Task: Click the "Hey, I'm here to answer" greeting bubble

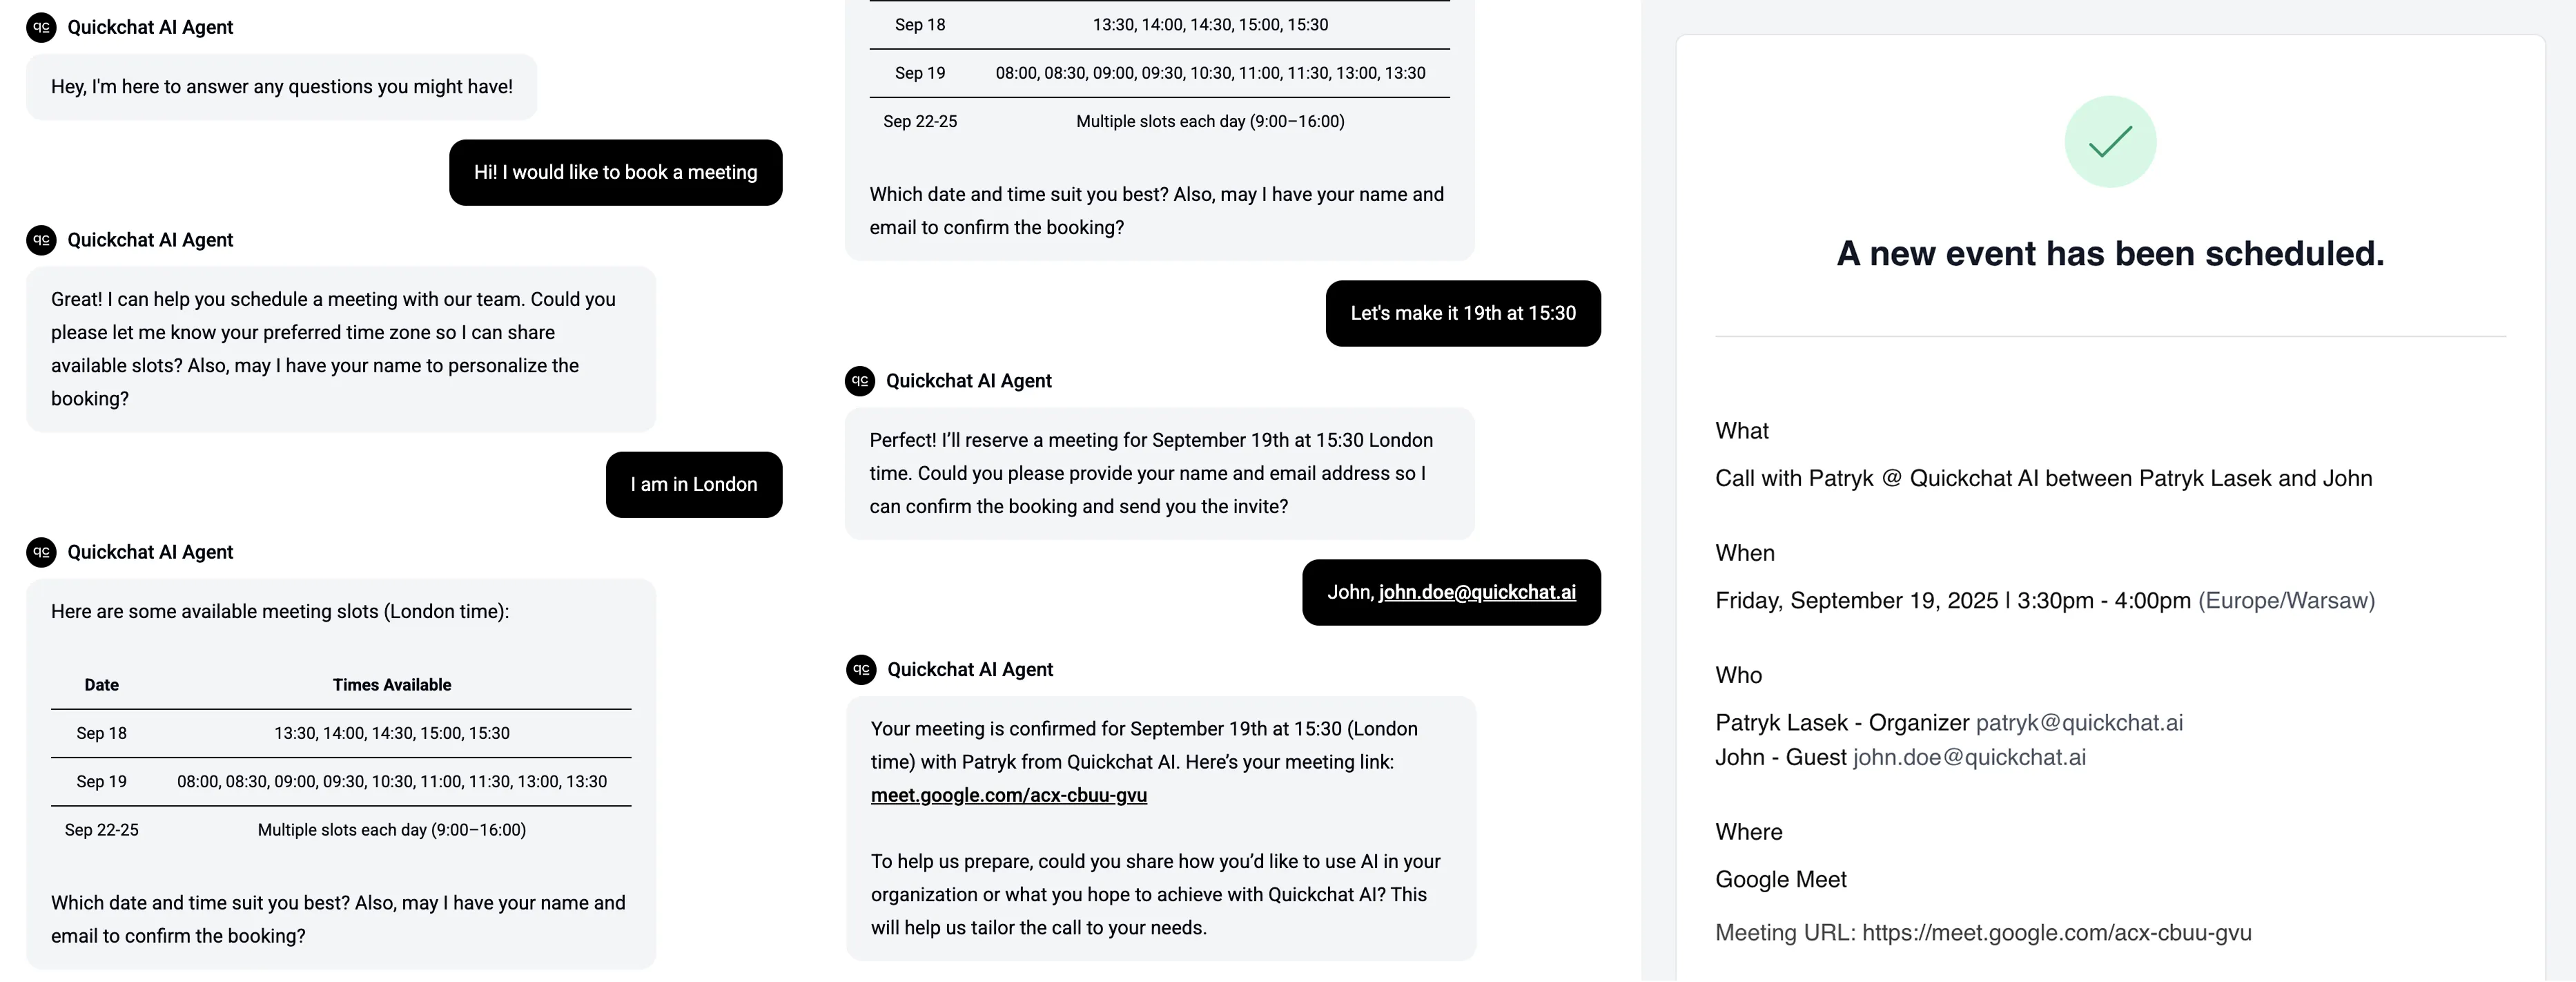Action: 281,87
